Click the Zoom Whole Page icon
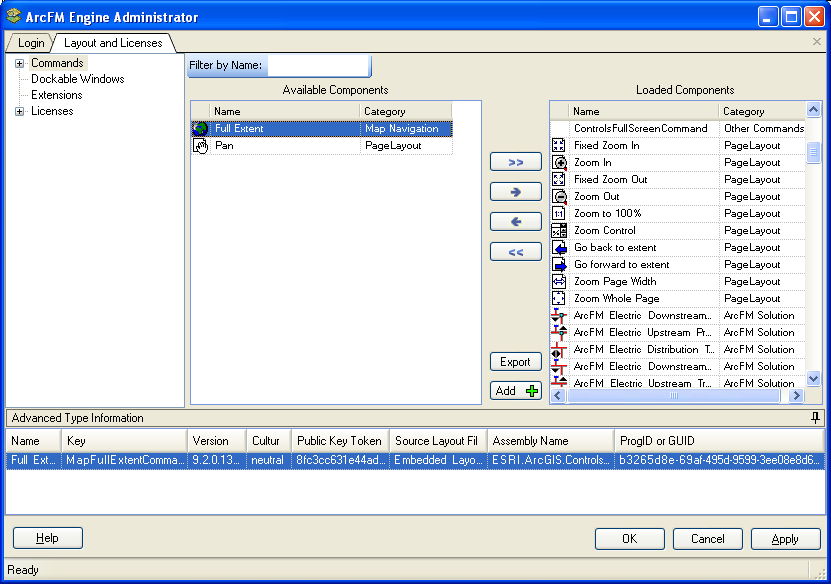Image resolution: width=831 pixels, height=584 pixels. (559, 298)
